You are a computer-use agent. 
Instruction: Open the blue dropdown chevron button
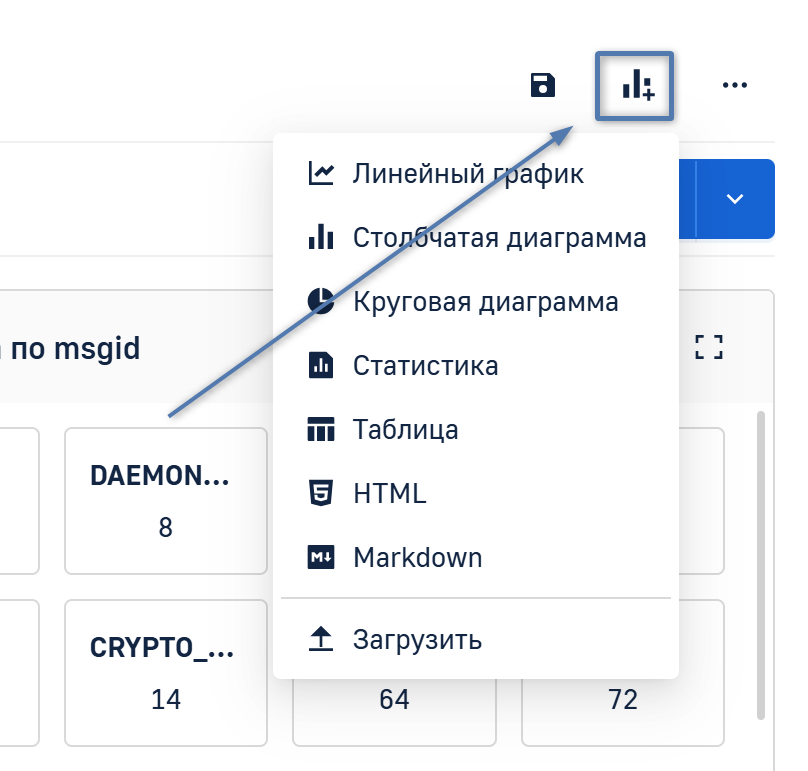point(735,199)
